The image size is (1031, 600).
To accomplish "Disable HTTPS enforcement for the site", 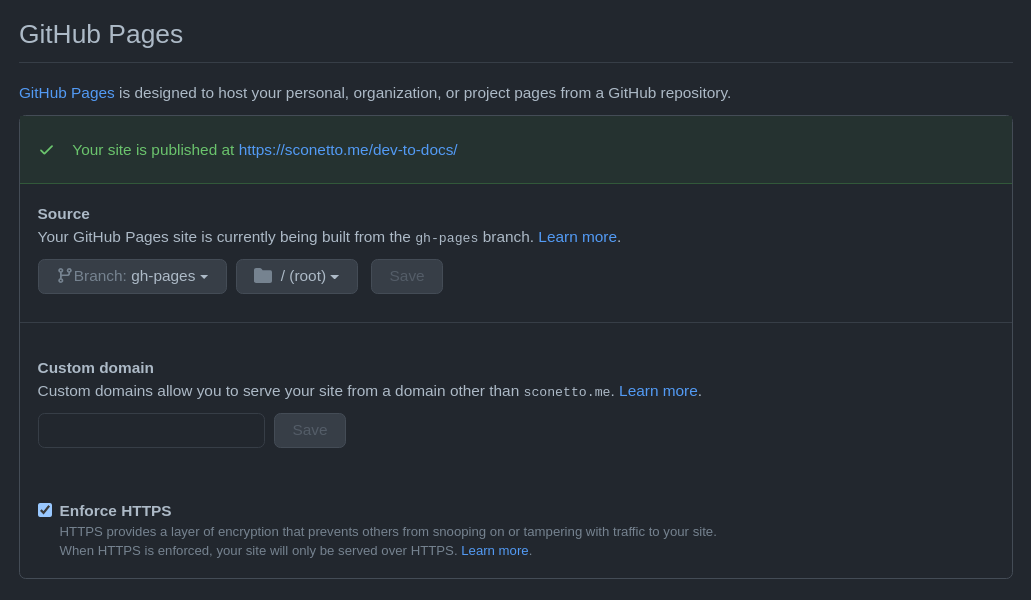I will click(x=44, y=510).
